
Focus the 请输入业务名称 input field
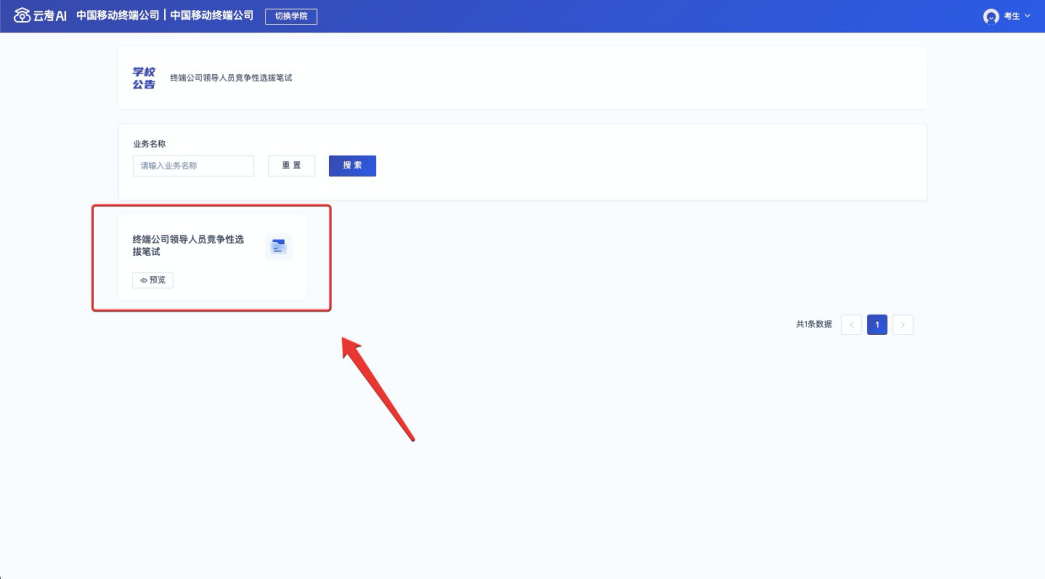click(x=193, y=166)
